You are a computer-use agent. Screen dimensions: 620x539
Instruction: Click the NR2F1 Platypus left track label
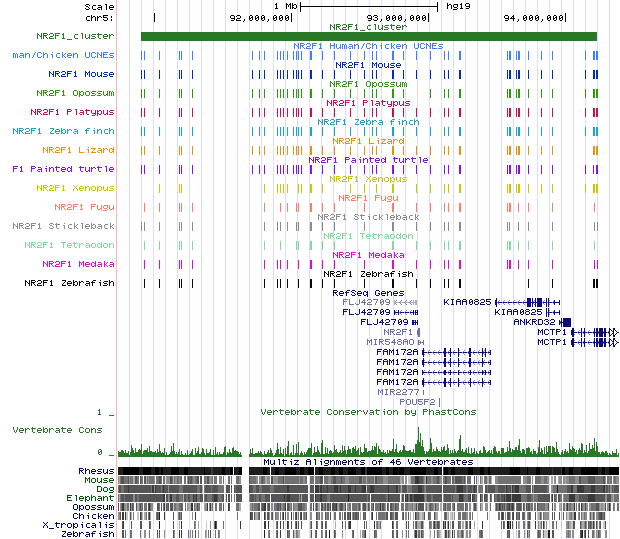click(72, 112)
